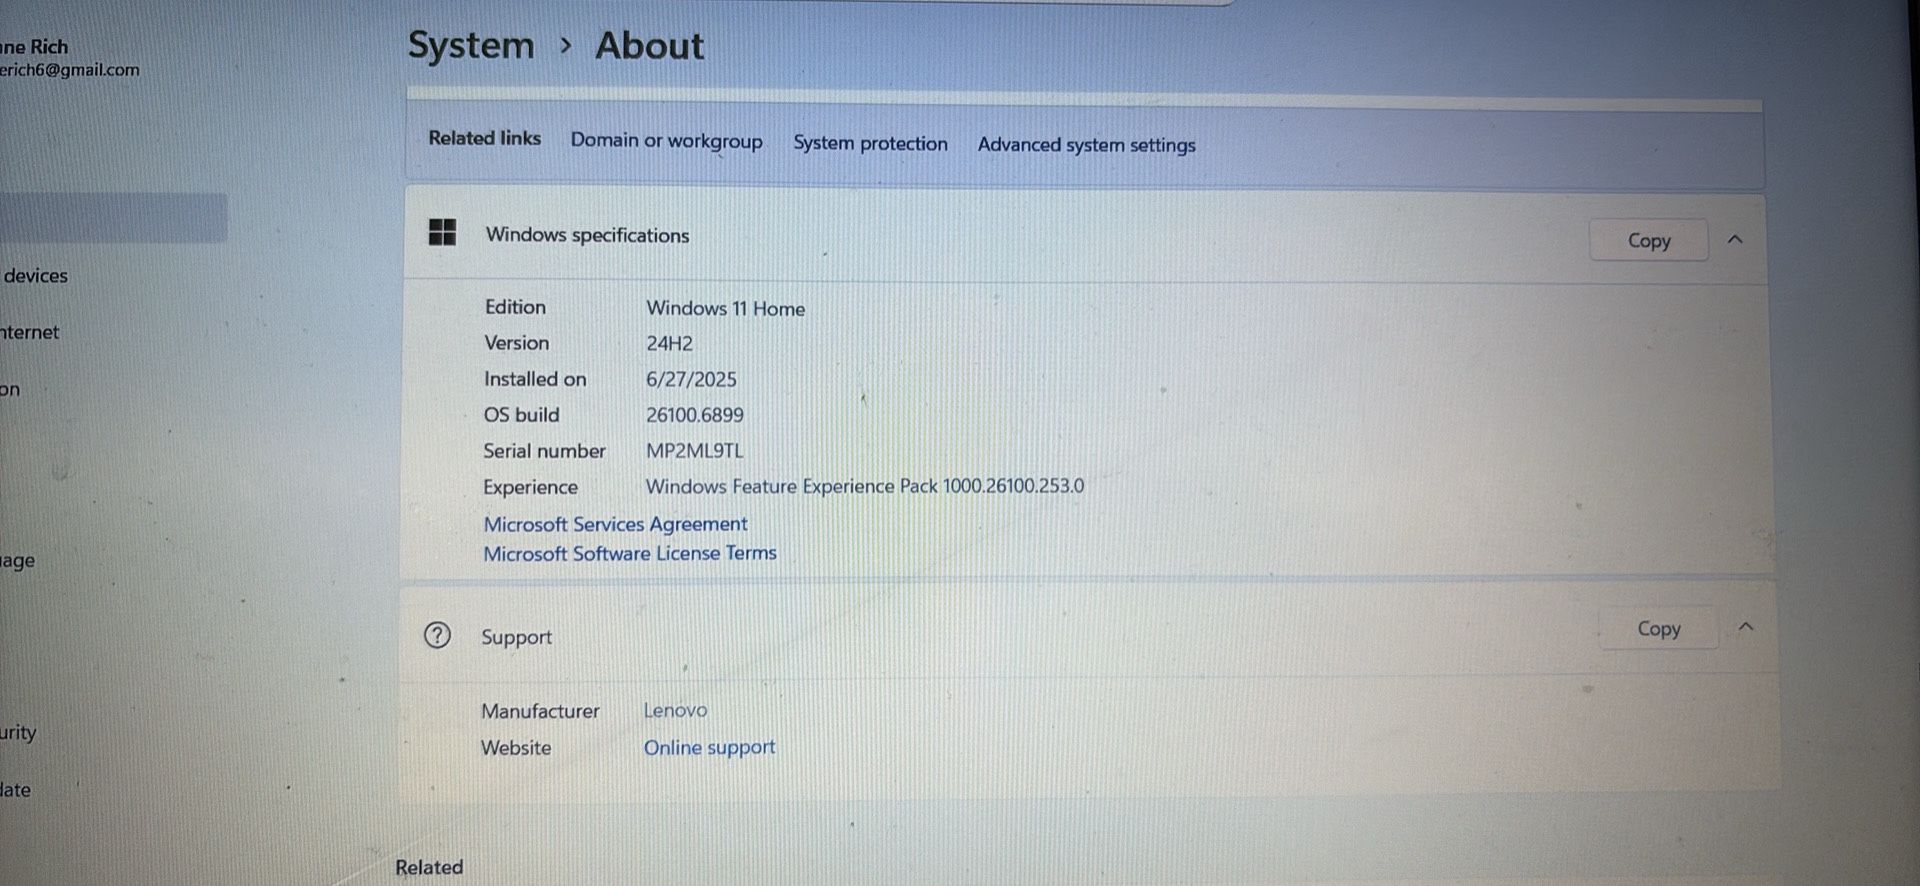Select the installed date 6/27/2025

click(691, 379)
